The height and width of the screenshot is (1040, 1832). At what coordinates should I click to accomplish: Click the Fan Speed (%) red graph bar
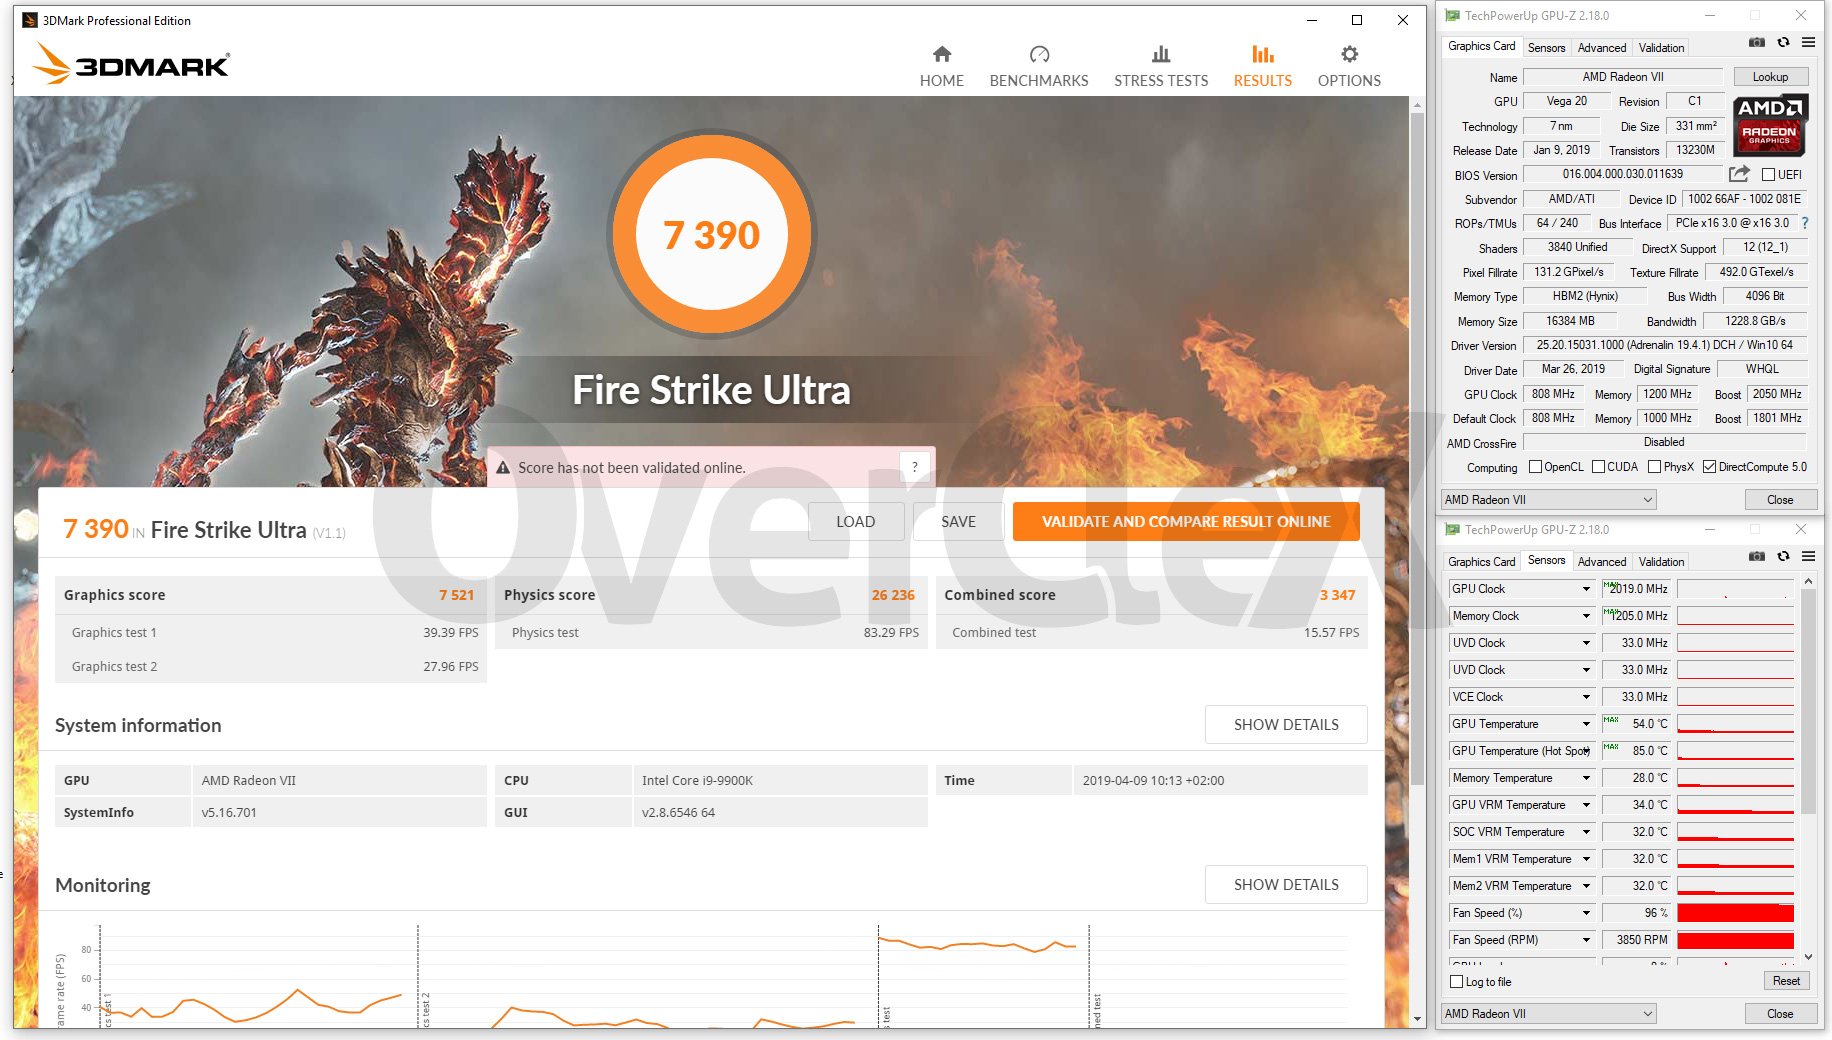click(x=1735, y=913)
